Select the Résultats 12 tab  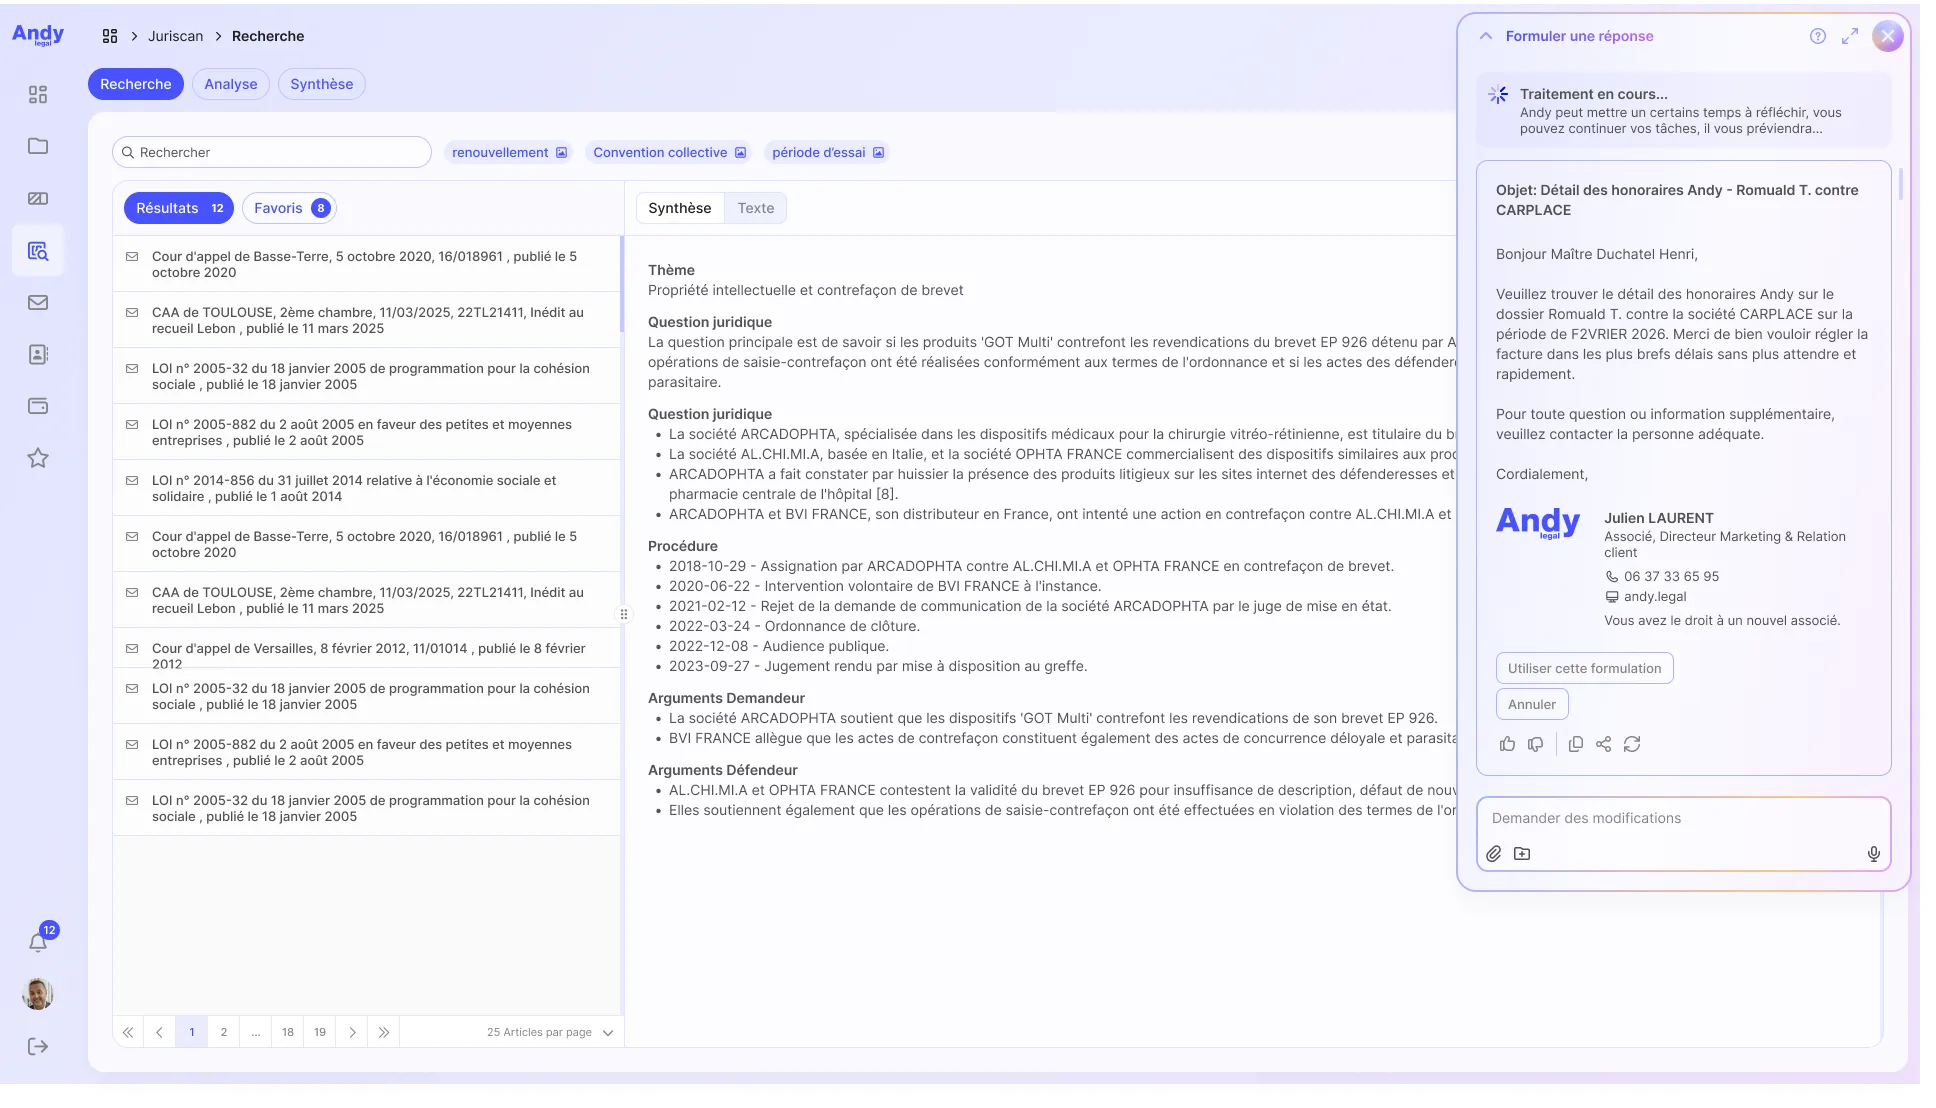point(179,208)
